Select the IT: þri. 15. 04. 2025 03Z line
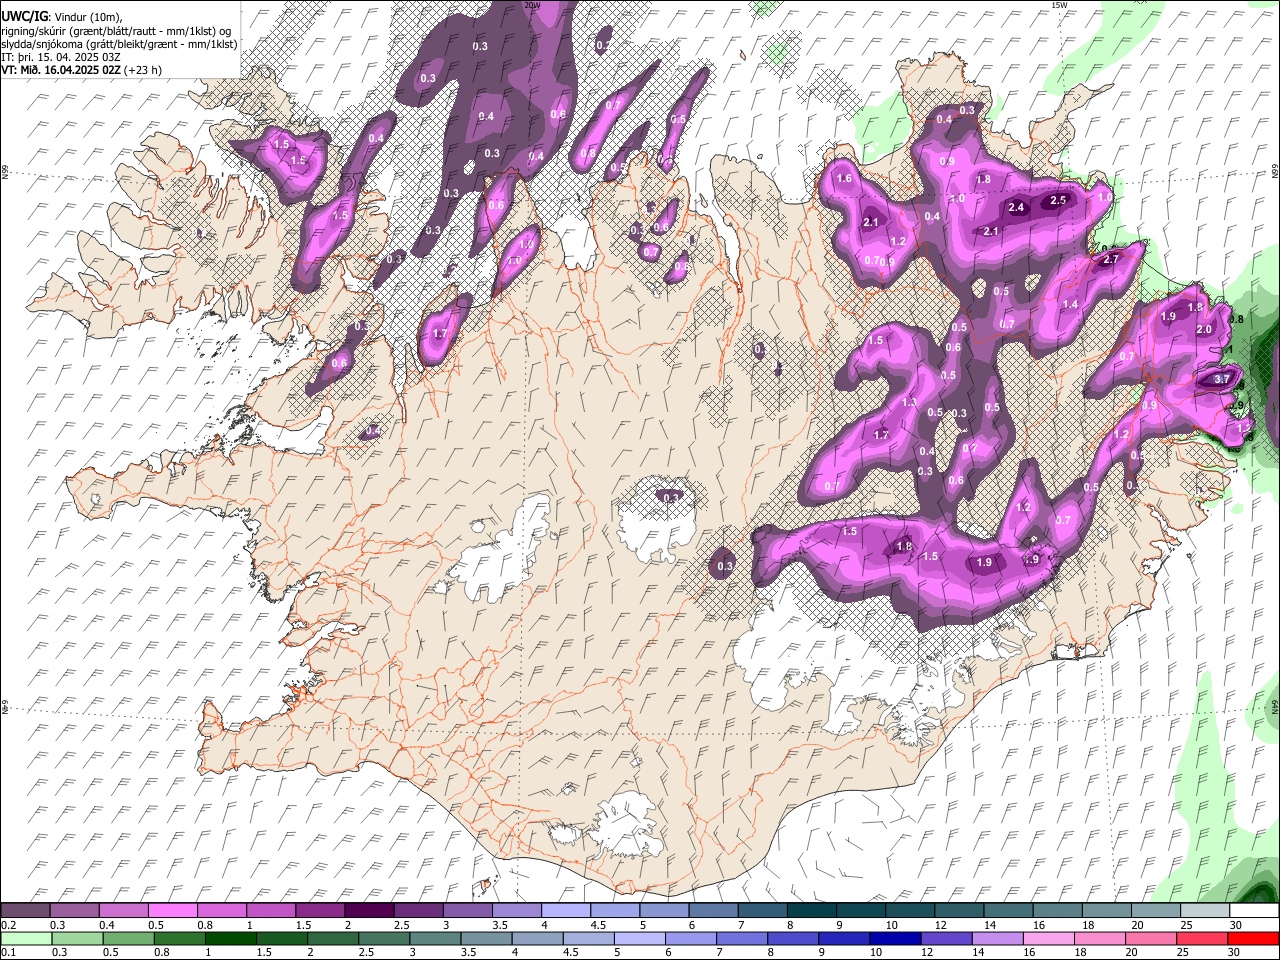The image size is (1280, 960). [60, 57]
